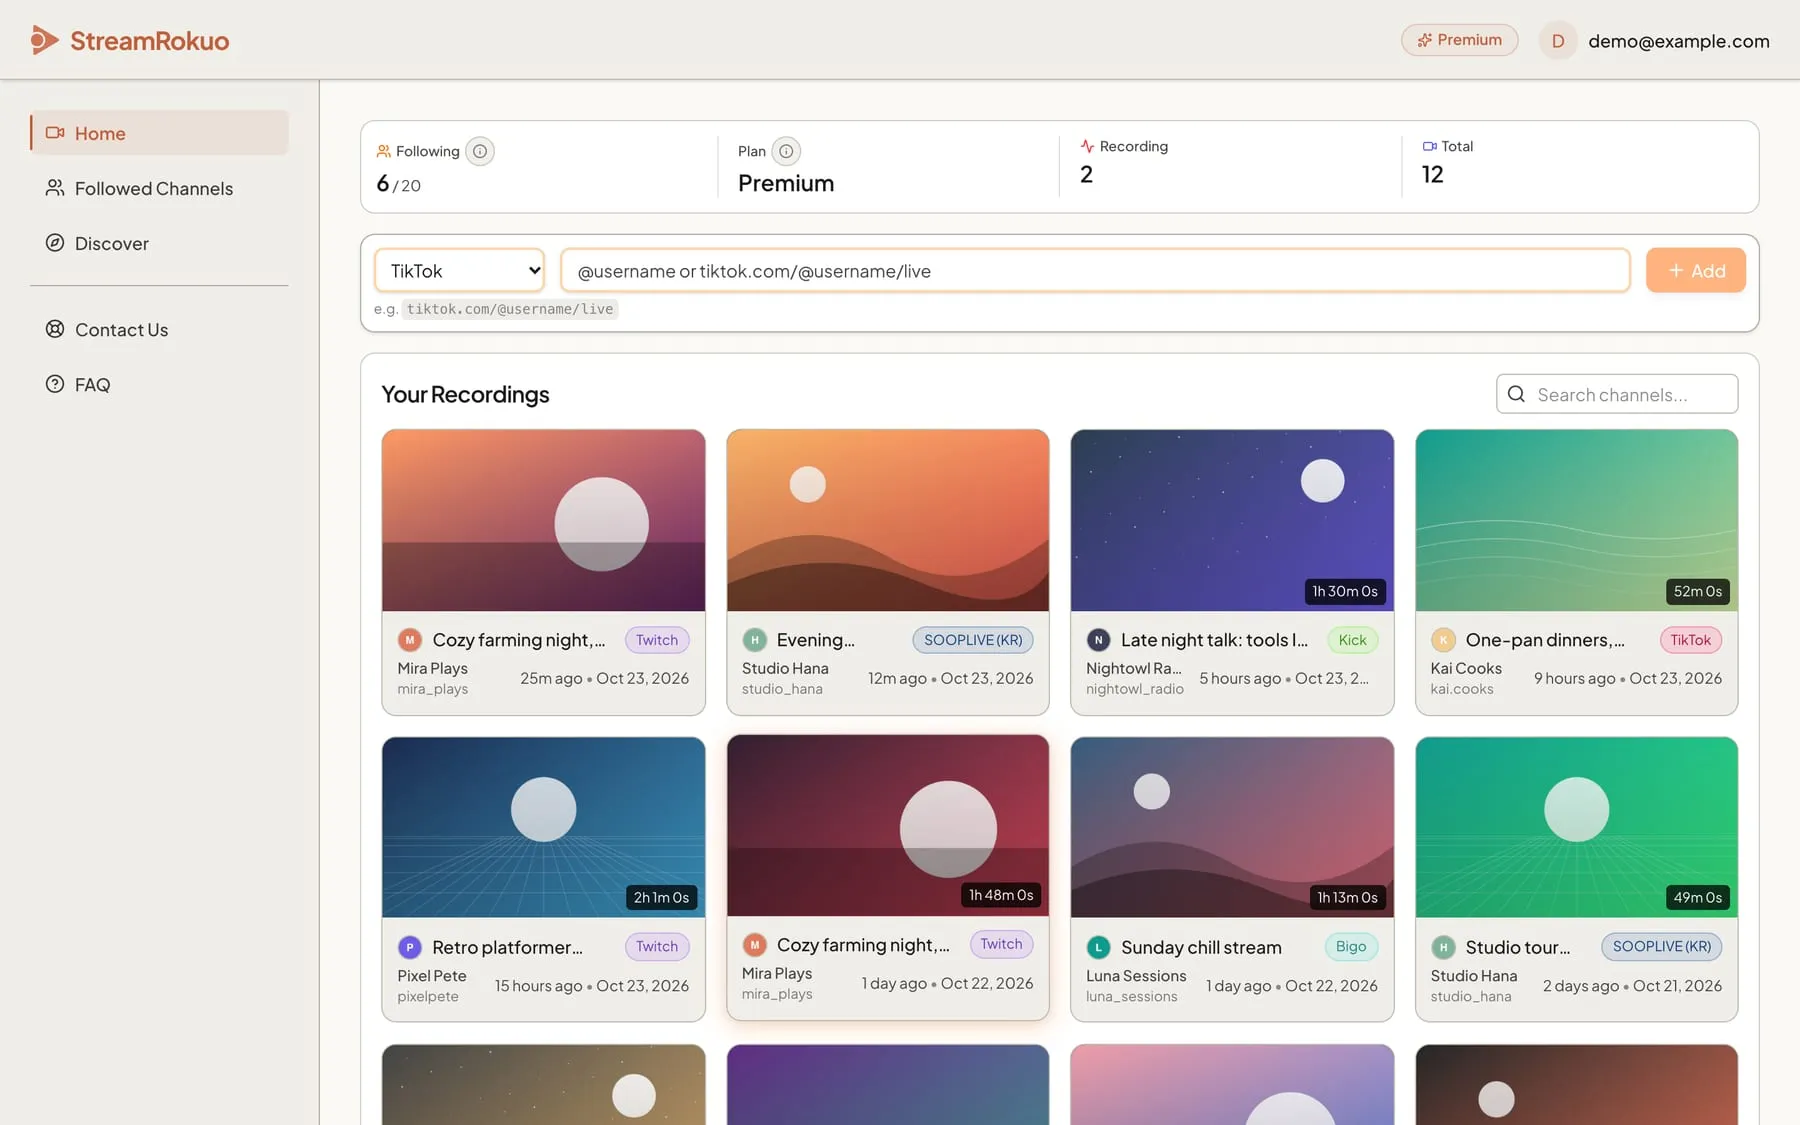
Task: Click the Kick platform tag
Action: pos(1352,640)
